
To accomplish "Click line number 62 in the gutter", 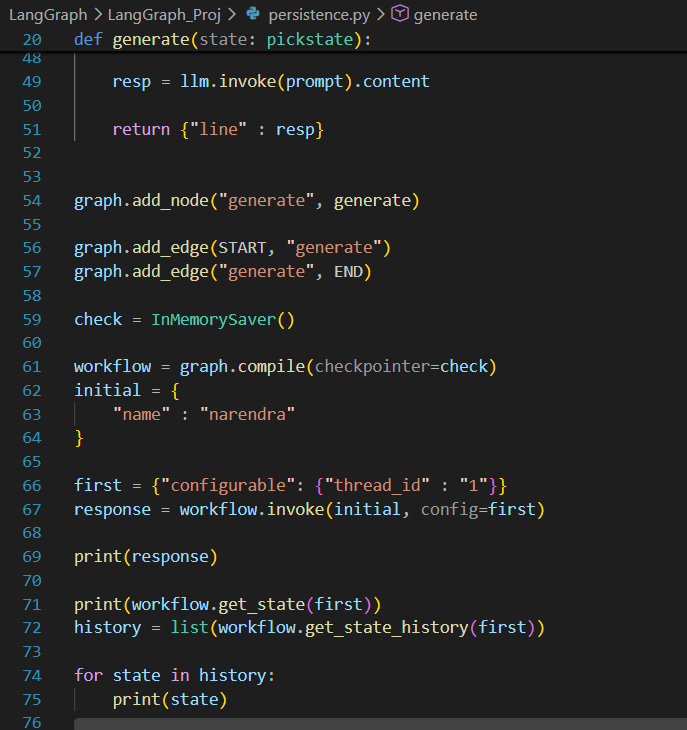I will point(32,391).
